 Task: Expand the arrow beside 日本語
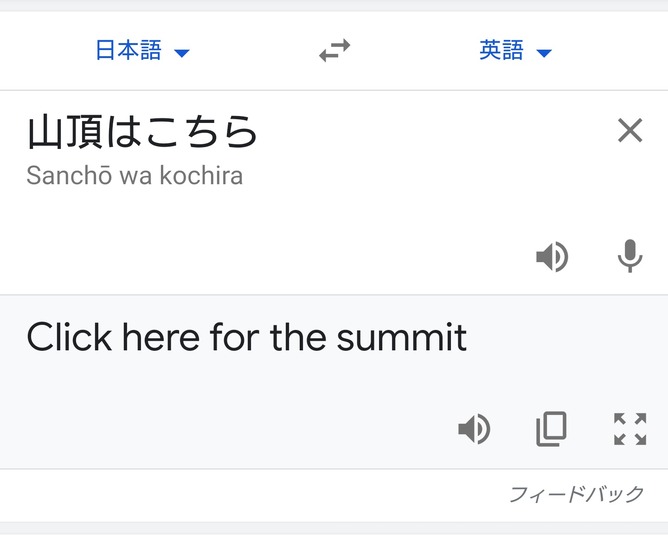(x=182, y=53)
